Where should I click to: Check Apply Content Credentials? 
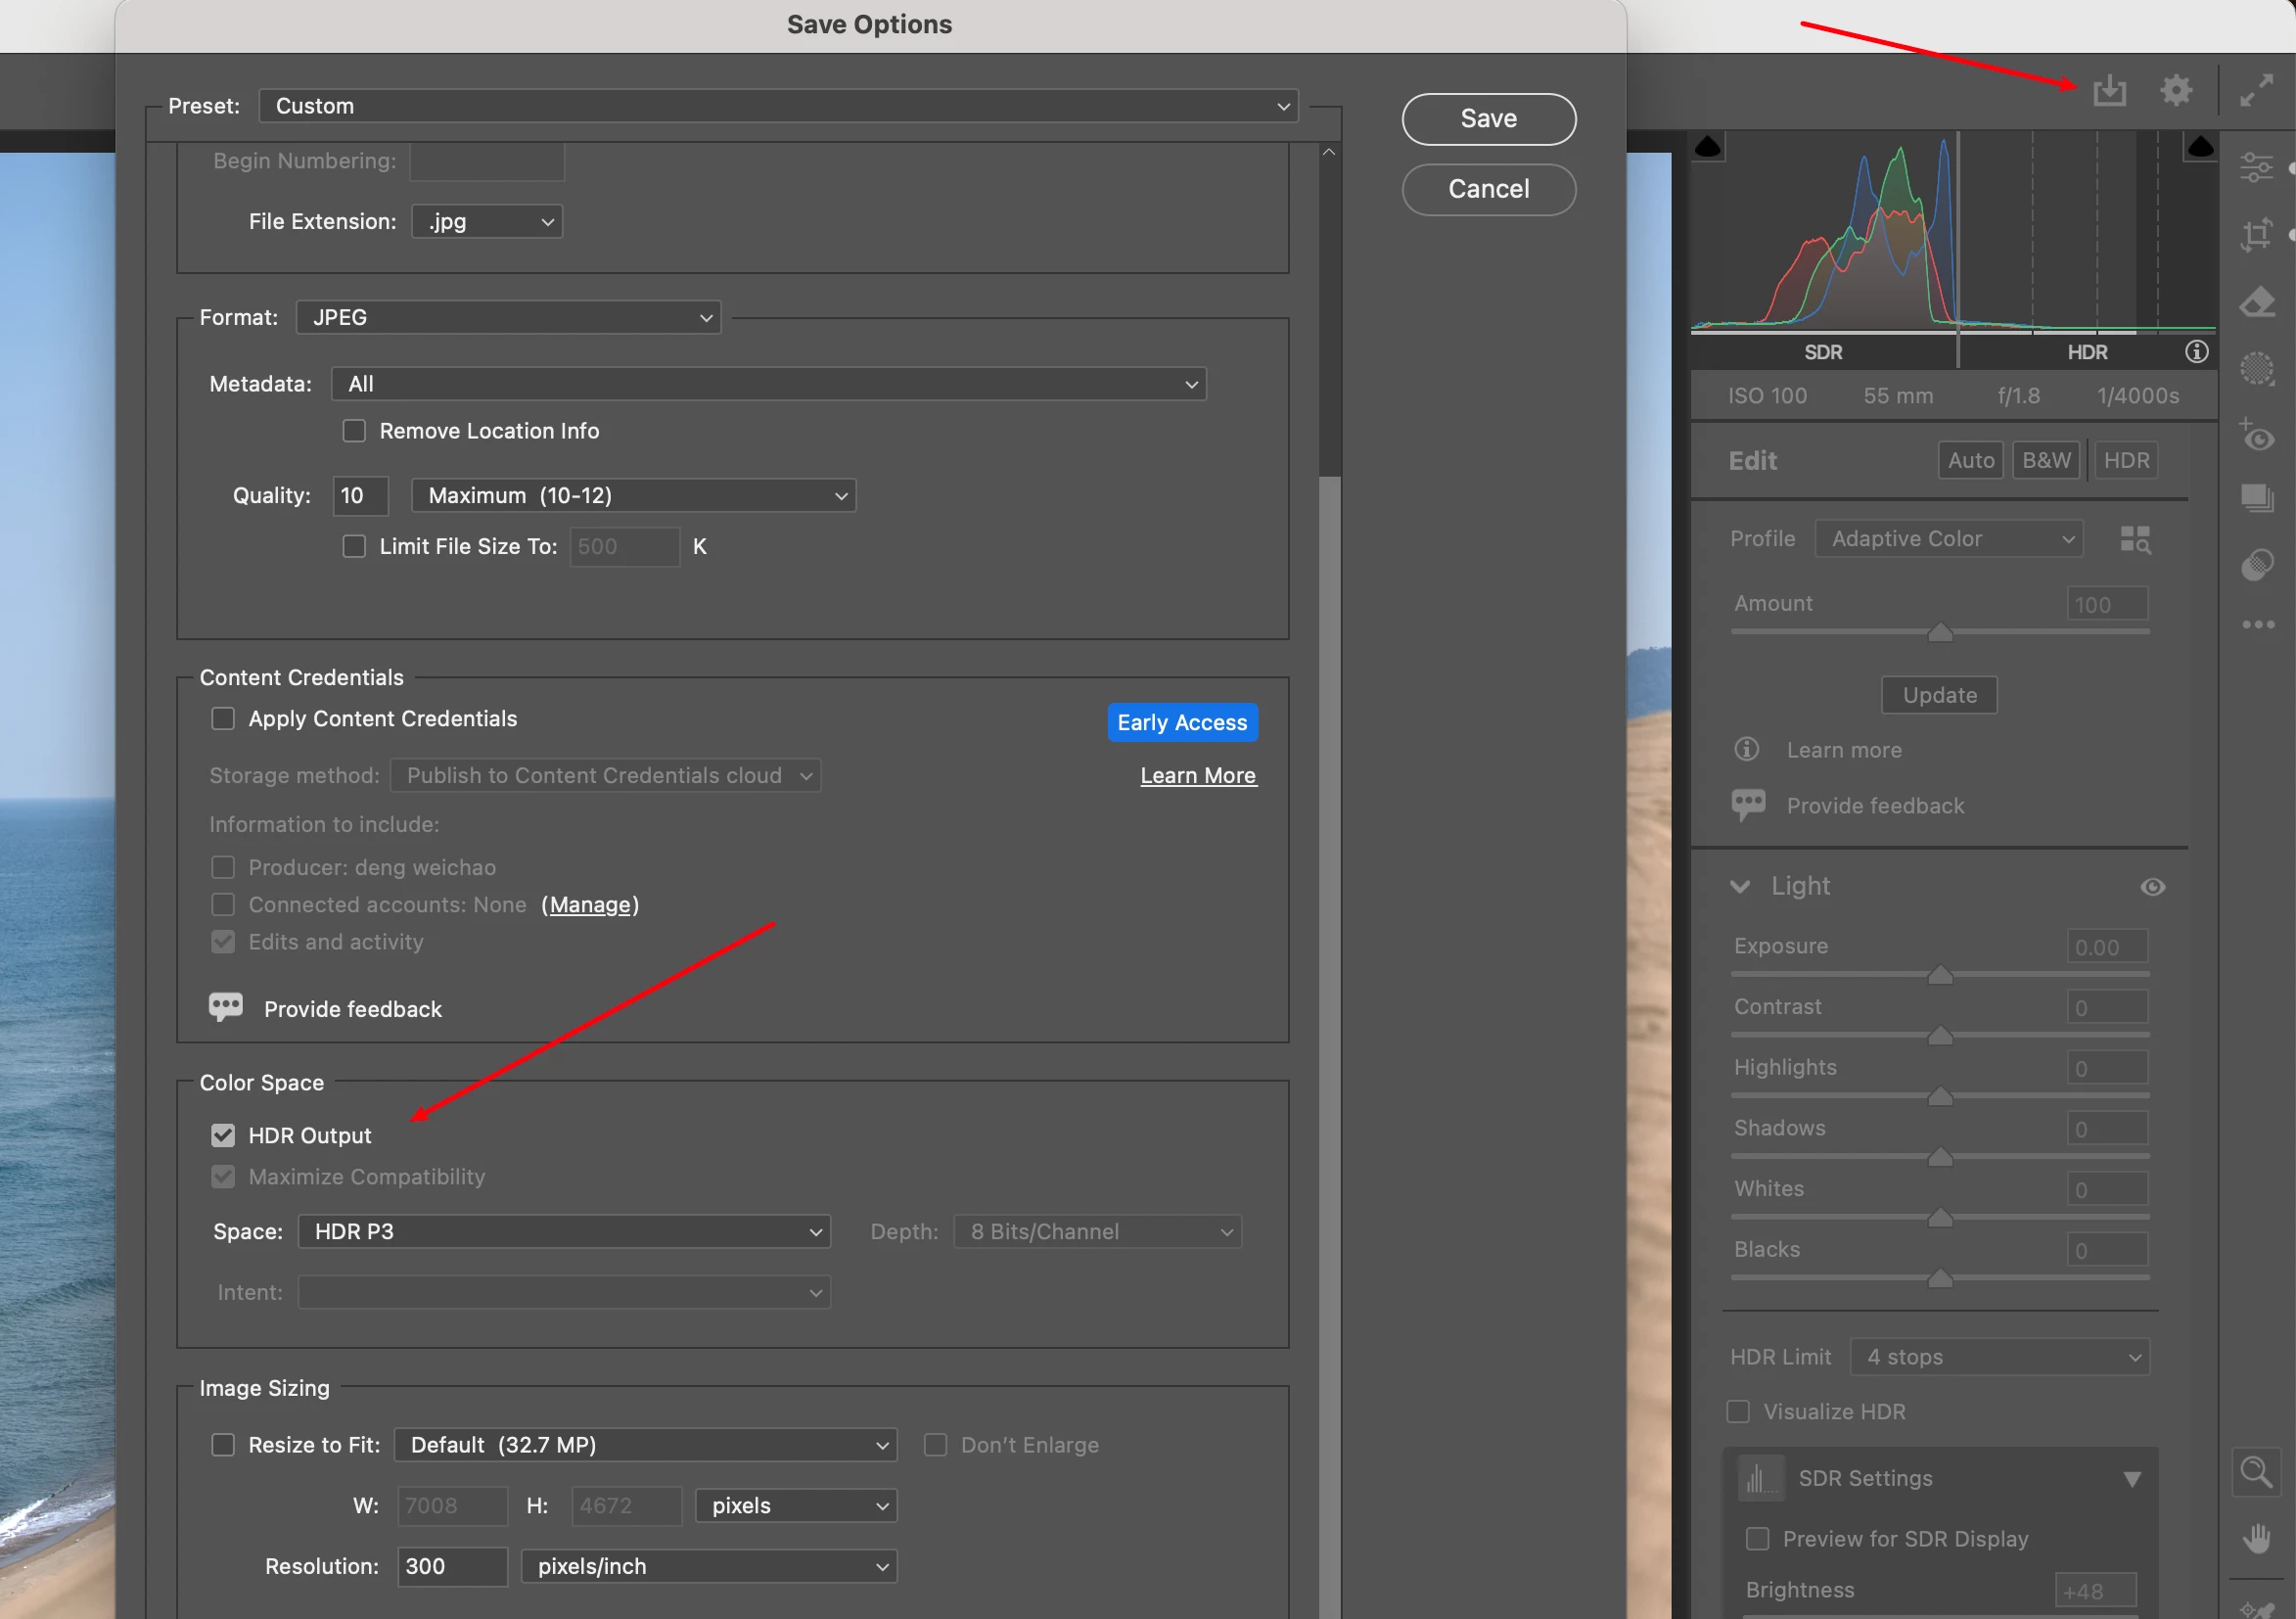point(223,719)
